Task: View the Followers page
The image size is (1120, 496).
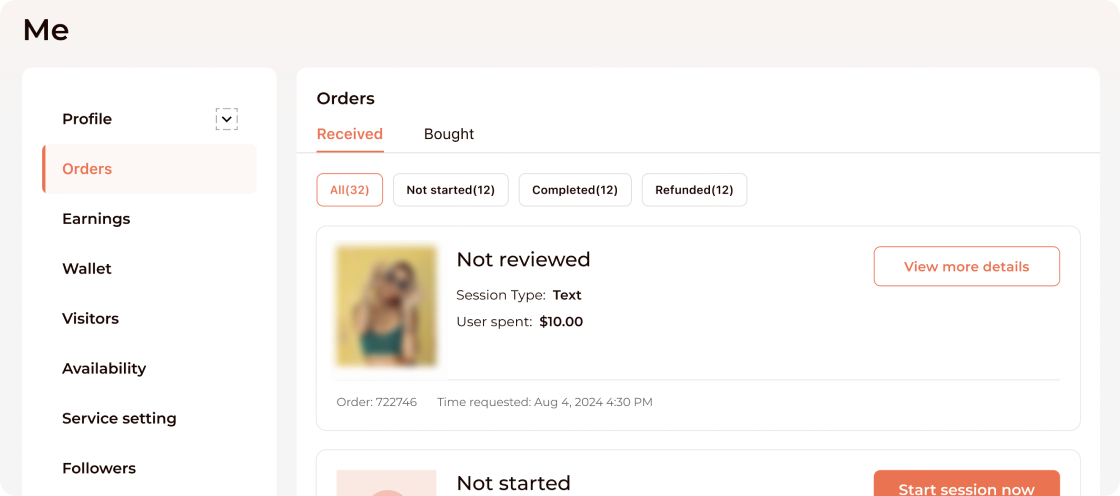Action: click(x=99, y=469)
